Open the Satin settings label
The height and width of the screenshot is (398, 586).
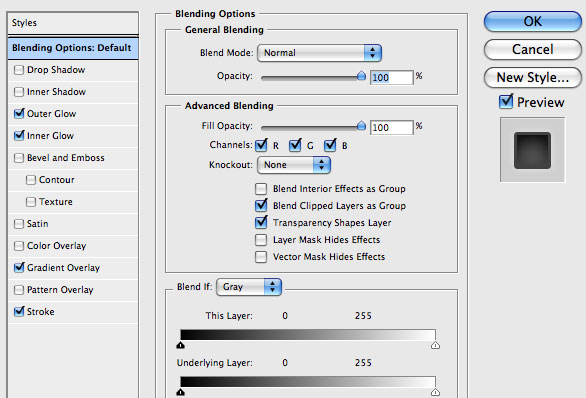pyautogui.click(x=37, y=224)
